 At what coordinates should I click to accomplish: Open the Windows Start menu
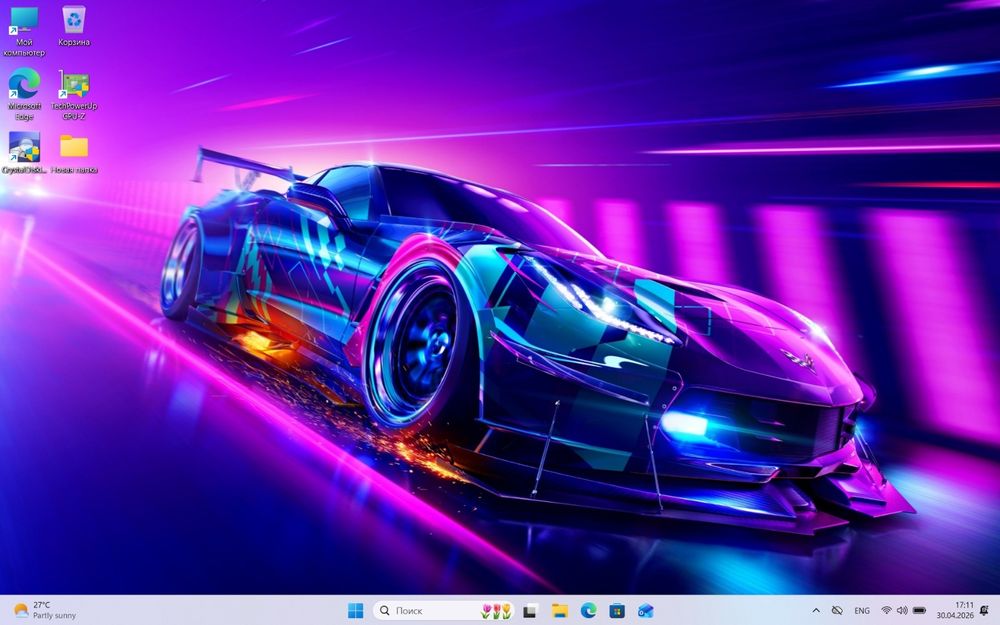[x=355, y=610]
